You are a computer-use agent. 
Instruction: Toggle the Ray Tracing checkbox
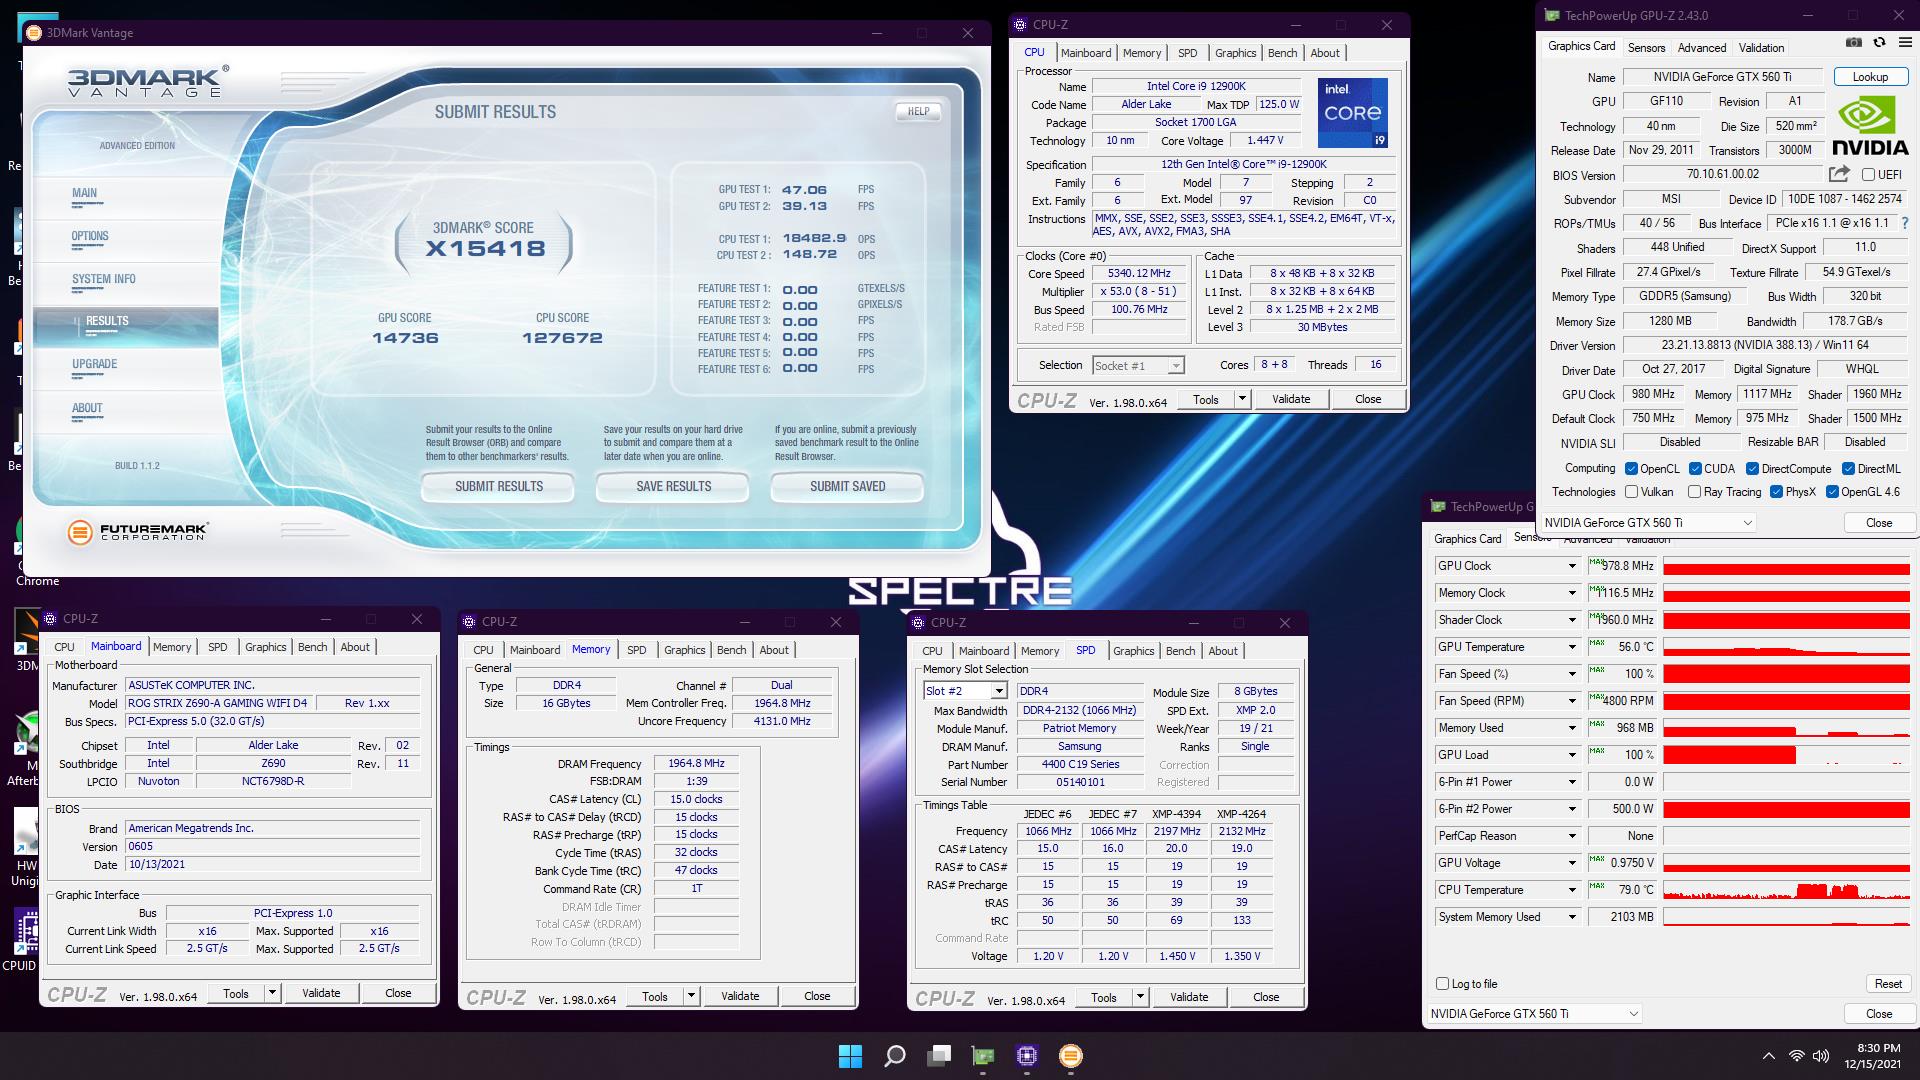1694,492
